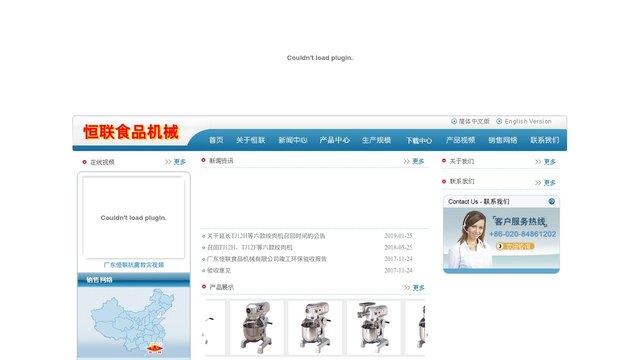The width and height of the screenshot is (640, 360).
Task: Open the second mixer product thumbnail
Action: (315, 327)
